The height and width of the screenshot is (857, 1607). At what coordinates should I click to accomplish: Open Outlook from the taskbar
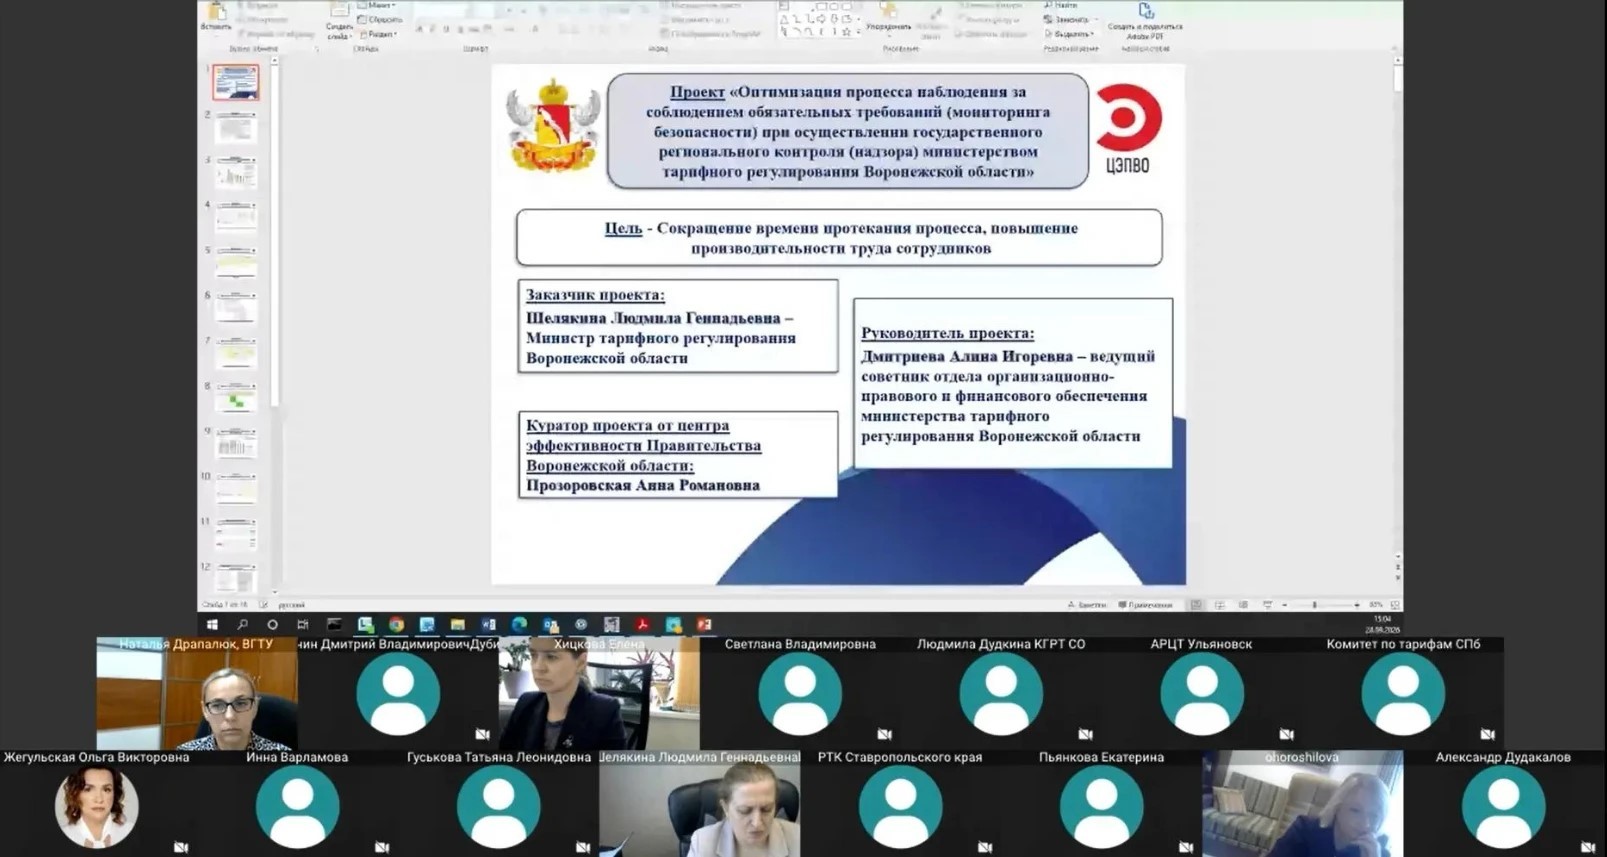coord(550,625)
